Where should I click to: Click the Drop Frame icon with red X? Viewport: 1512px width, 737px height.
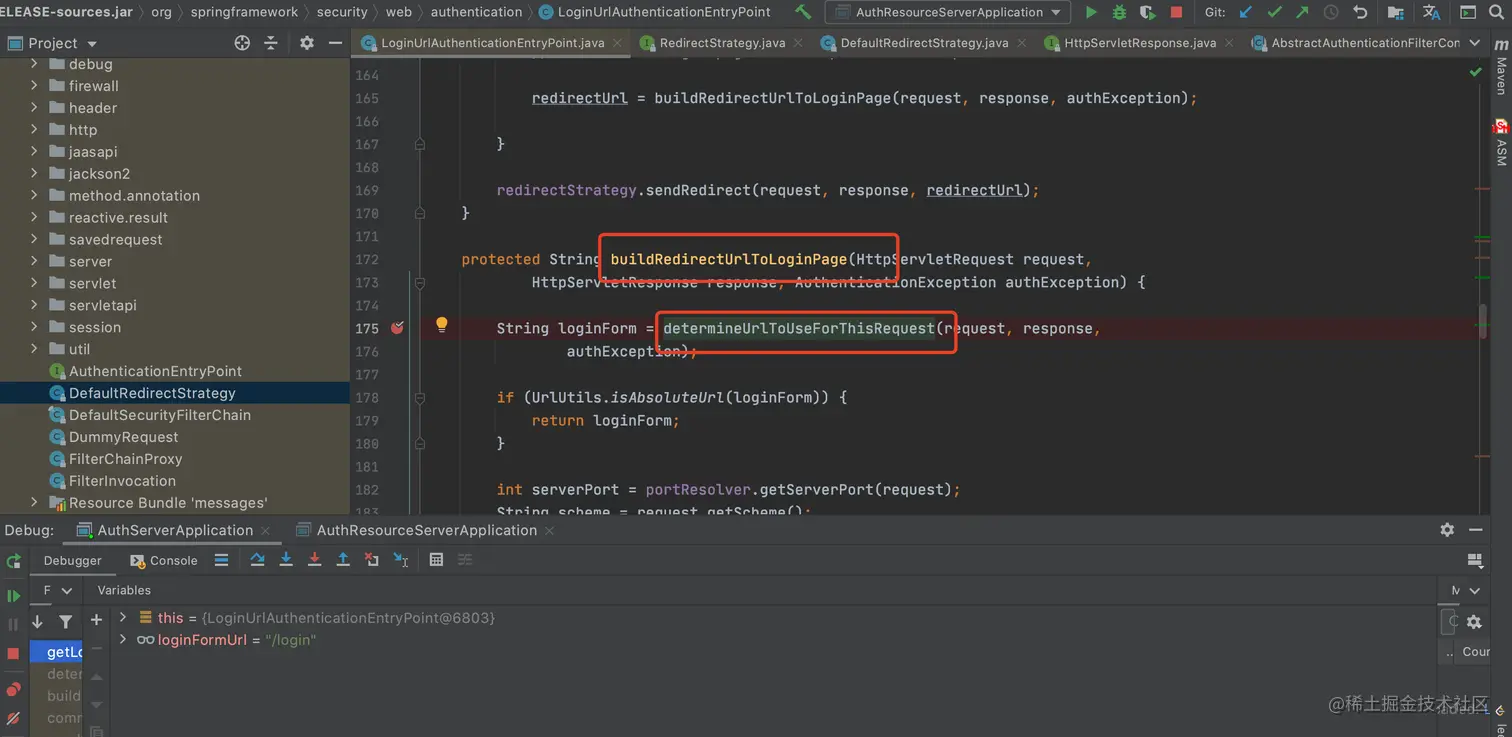click(x=372, y=560)
